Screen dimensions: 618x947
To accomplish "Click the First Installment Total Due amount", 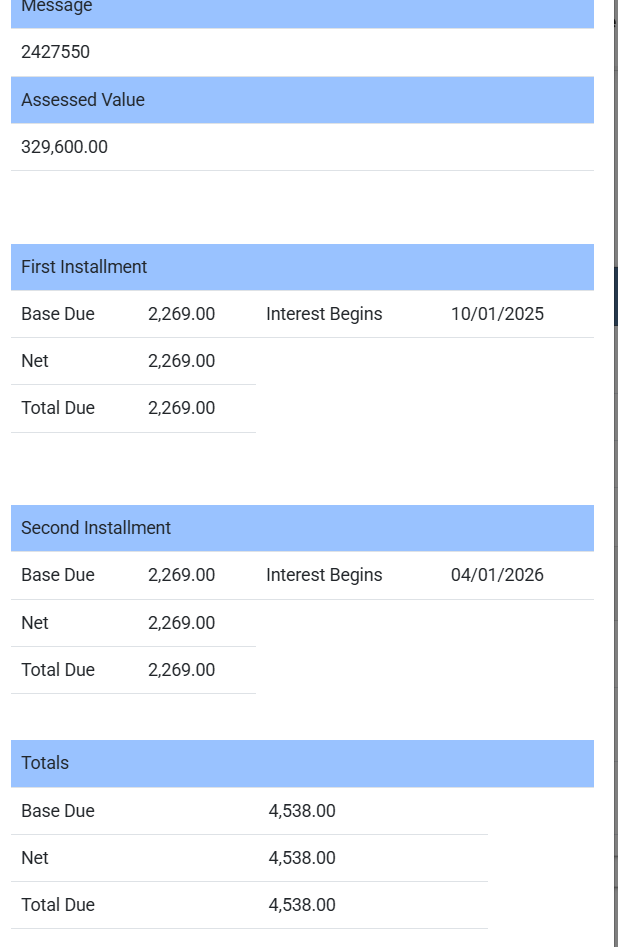I will 181,408.
